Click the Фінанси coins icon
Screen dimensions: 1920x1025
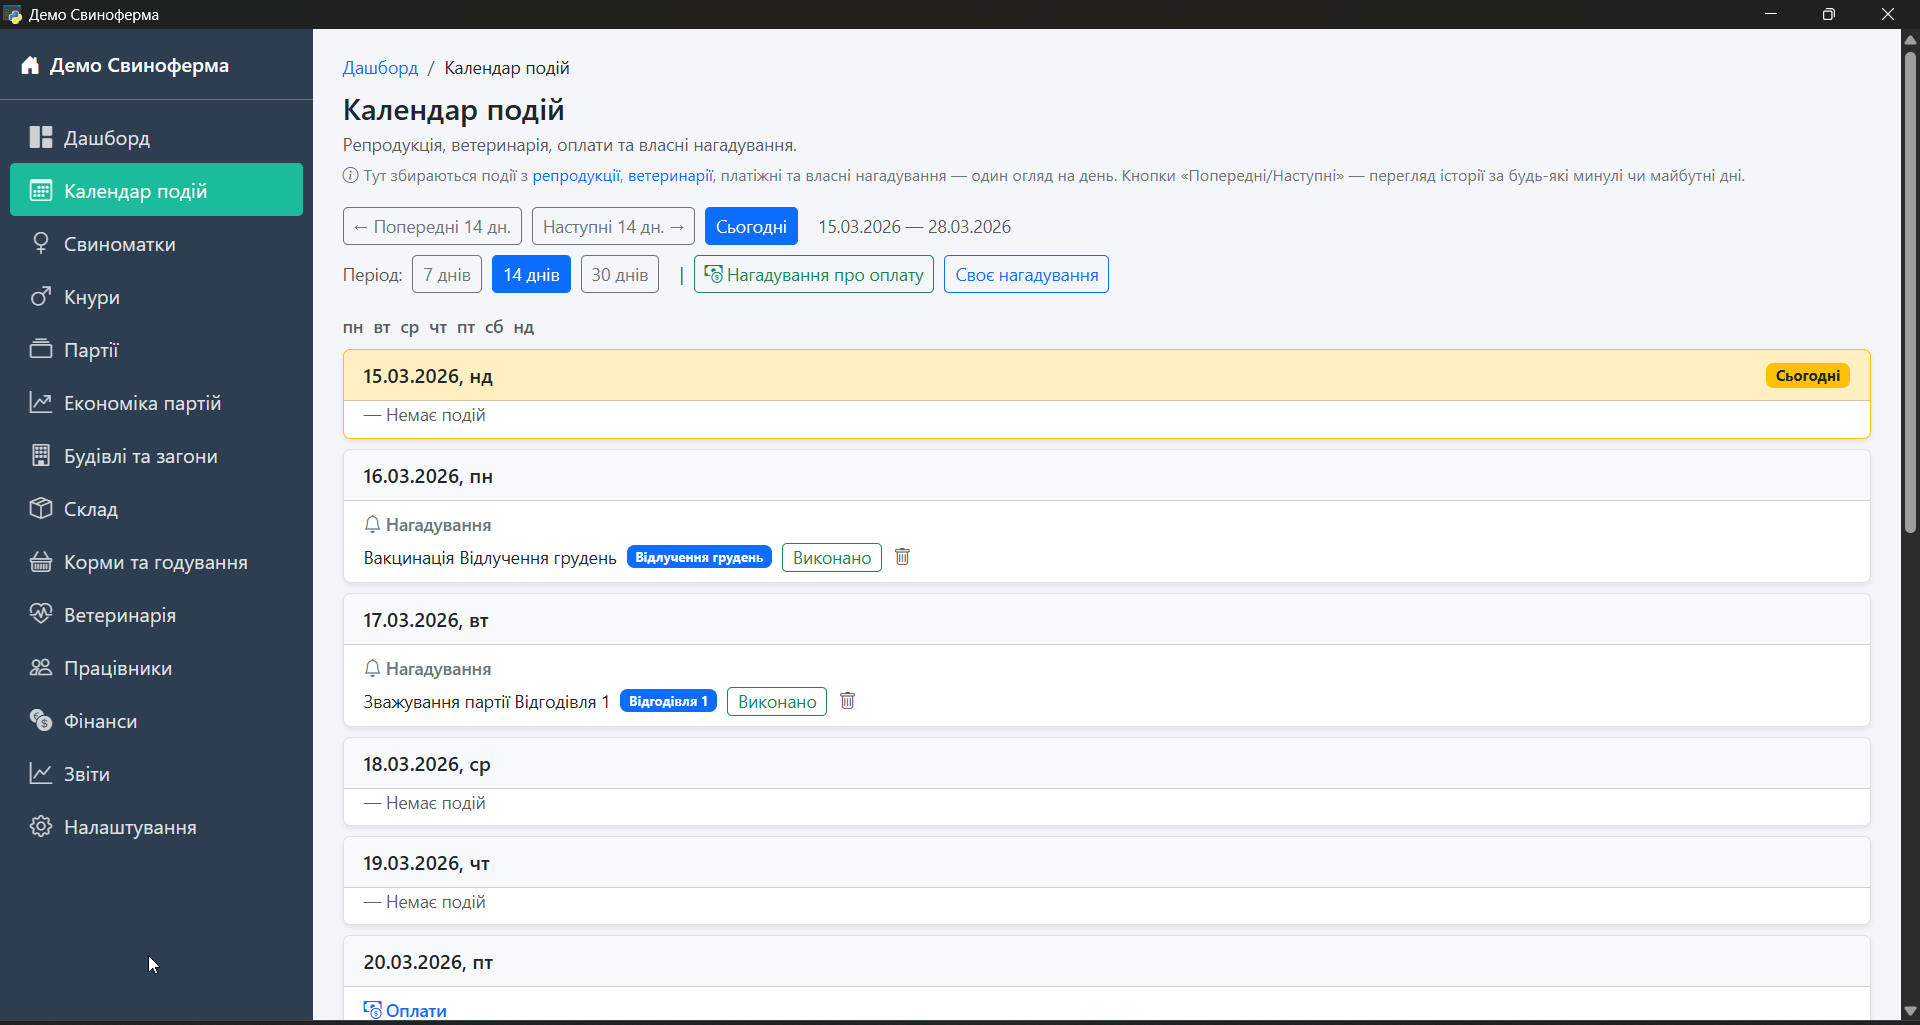coord(40,721)
